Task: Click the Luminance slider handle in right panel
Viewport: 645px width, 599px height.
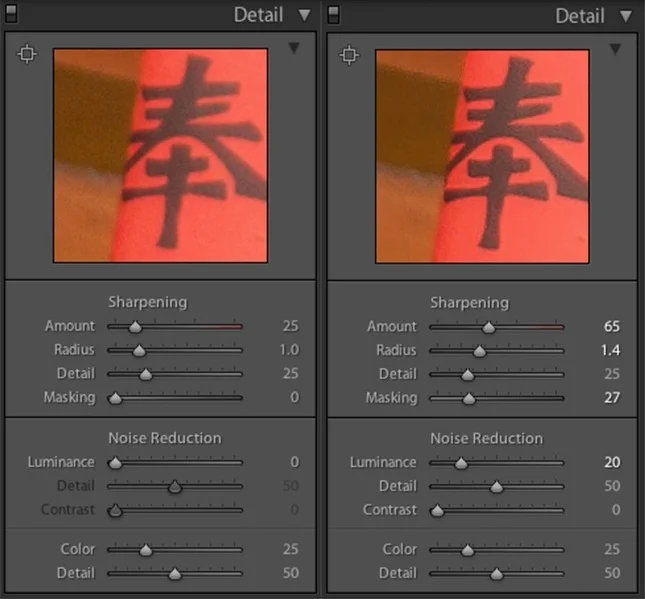Action: (461, 463)
